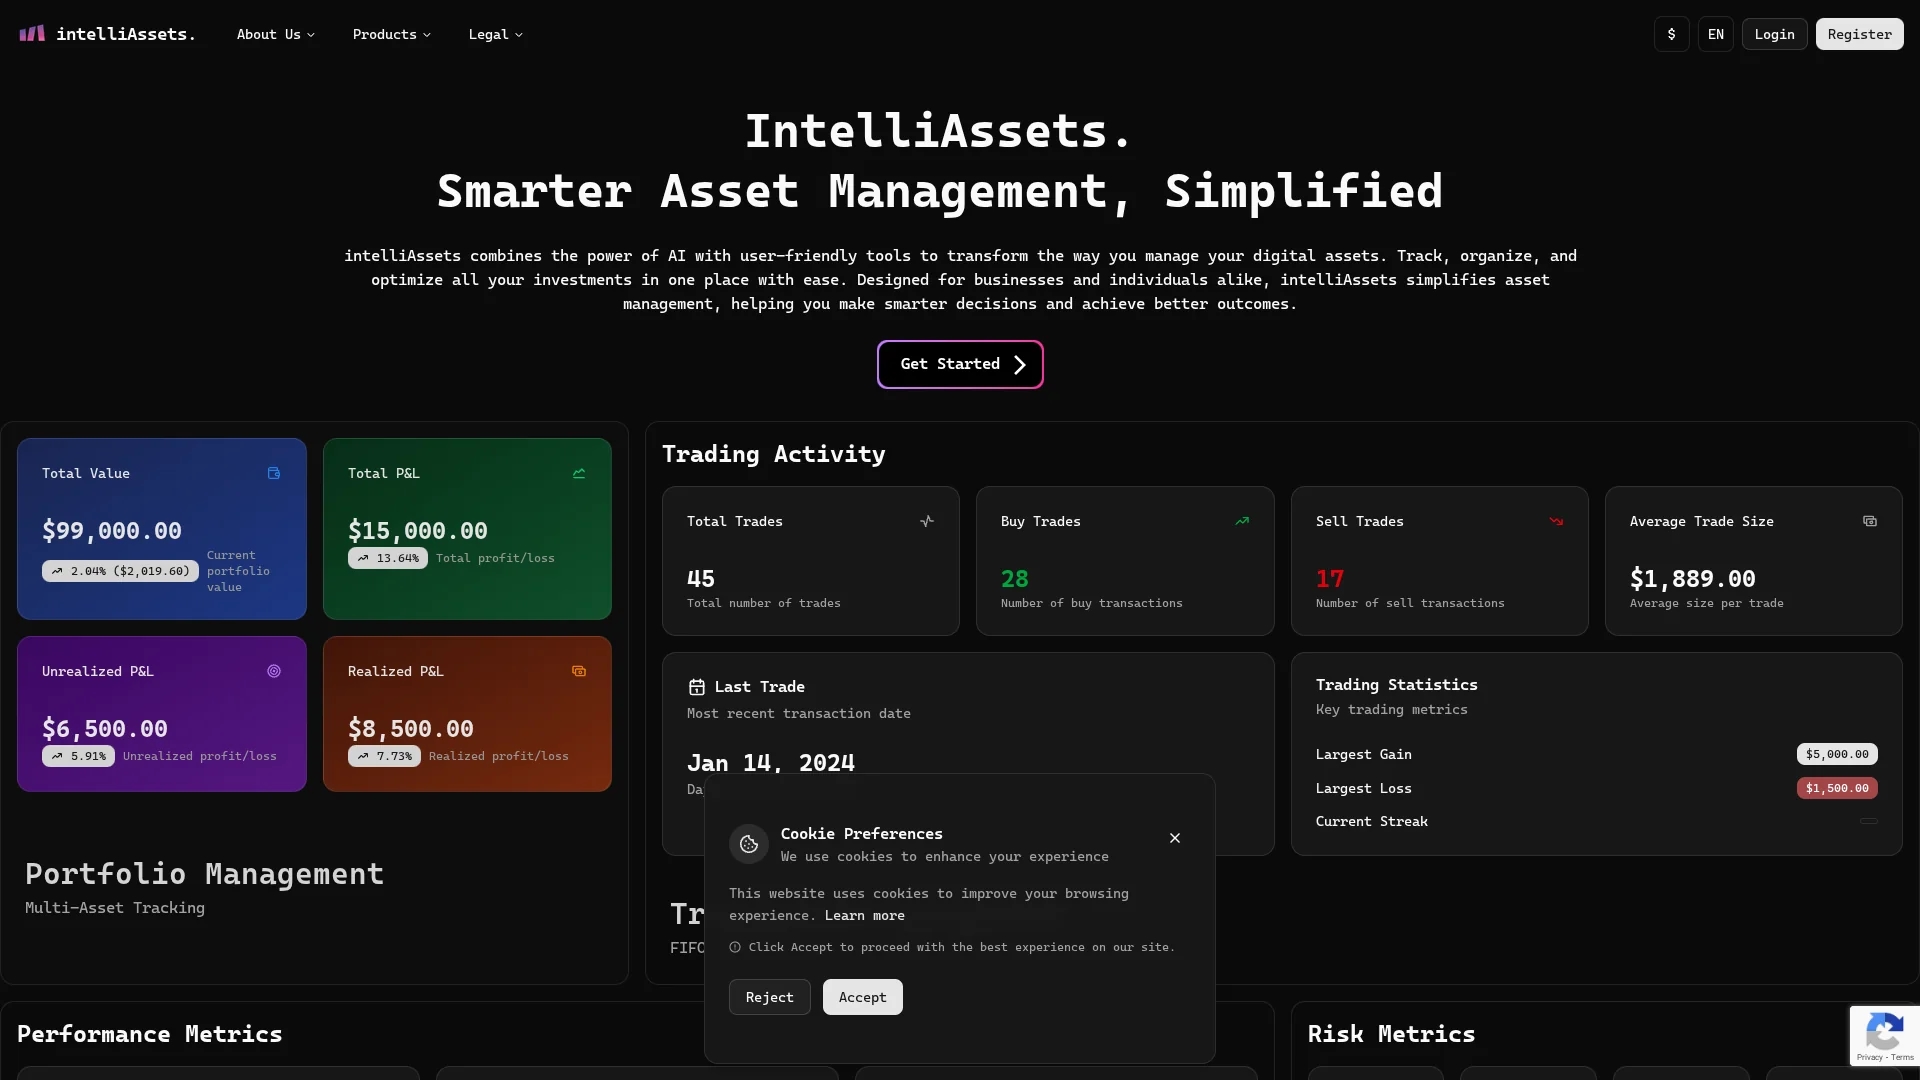1920x1080 pixels.
Task: Open the EN language selector
Action: [1716, 34]
